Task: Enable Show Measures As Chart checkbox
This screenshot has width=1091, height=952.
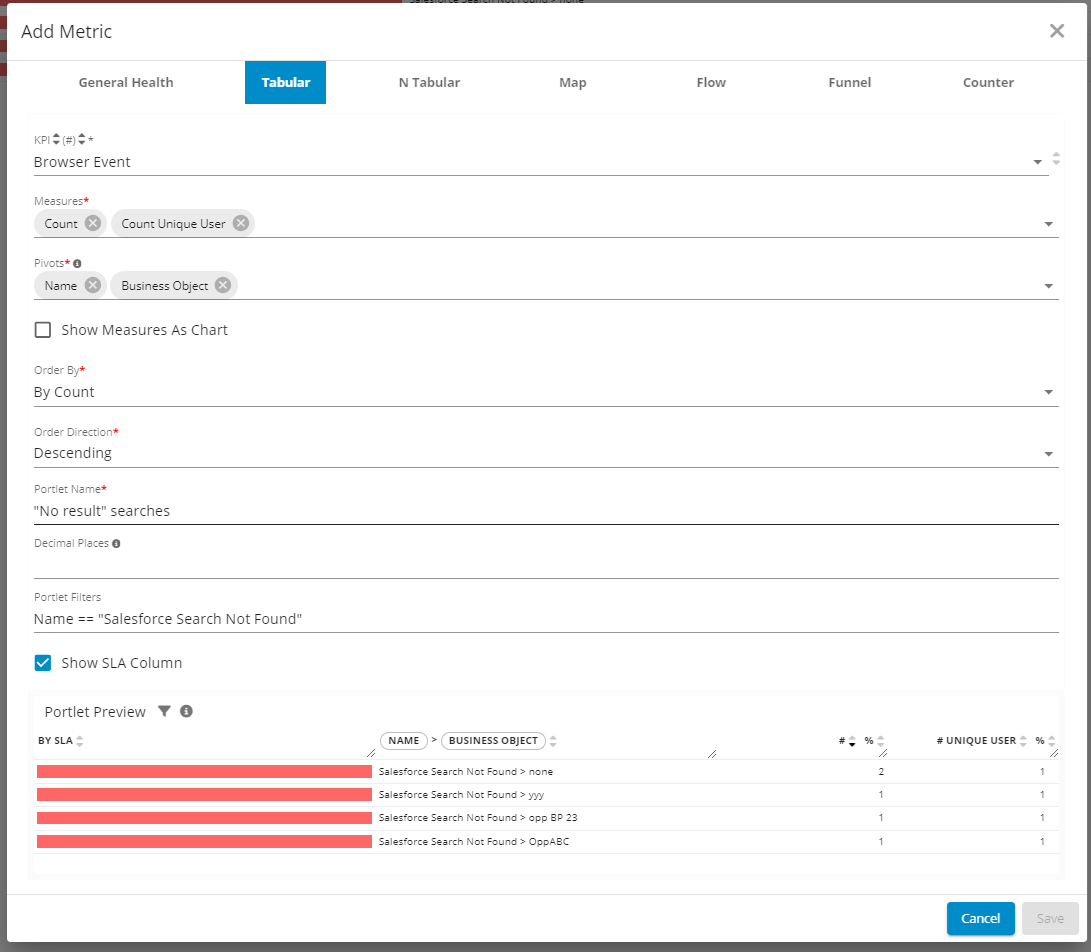Action: tap(43, 330)
